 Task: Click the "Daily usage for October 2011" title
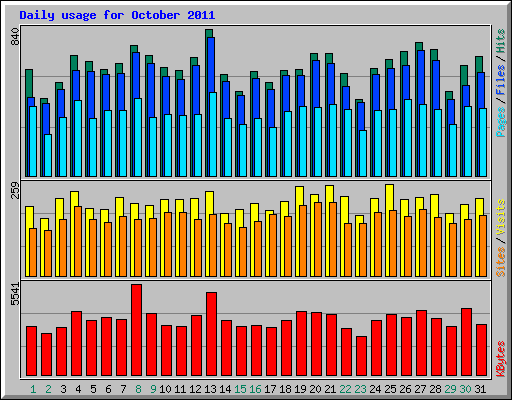click(x=117, y=15)
